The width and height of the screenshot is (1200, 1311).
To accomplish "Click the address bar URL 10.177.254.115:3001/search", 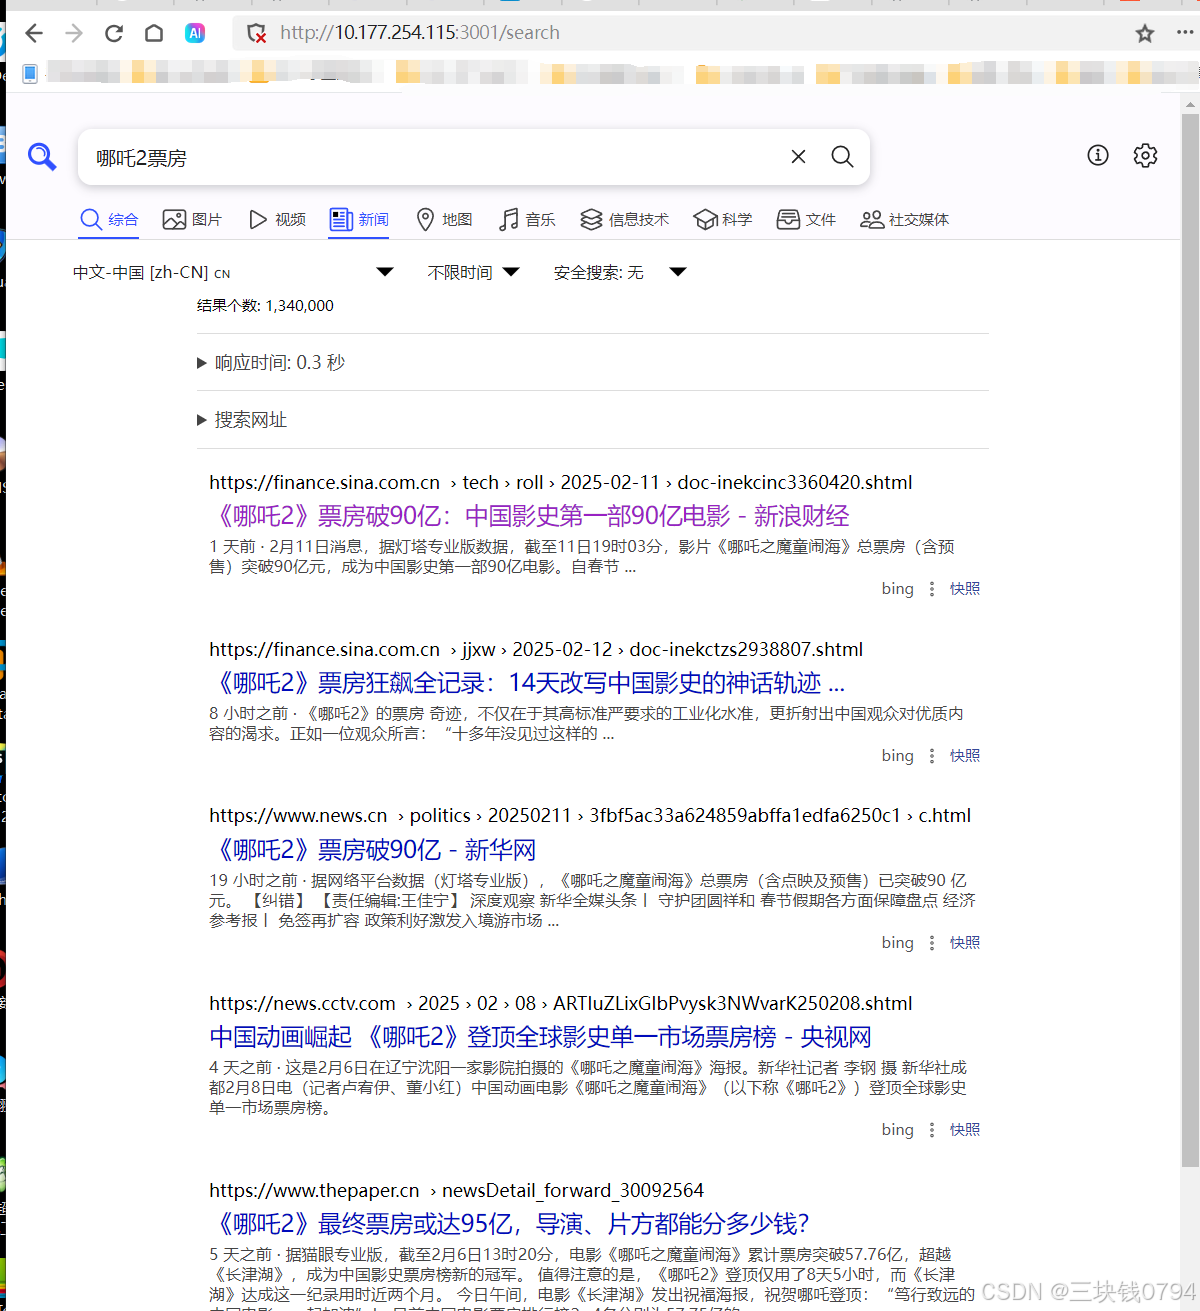I will (420, 33).
